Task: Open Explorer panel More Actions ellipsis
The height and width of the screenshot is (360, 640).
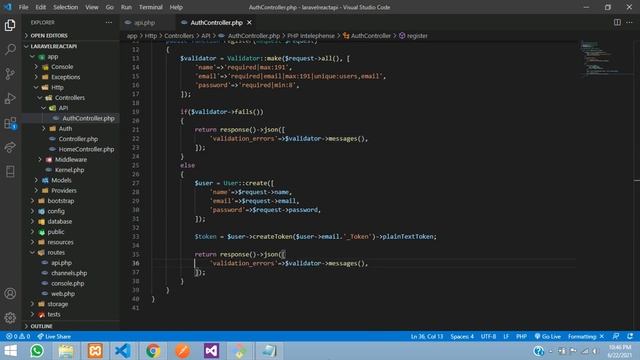Action: pyautogui.click(x=109, y=22)
